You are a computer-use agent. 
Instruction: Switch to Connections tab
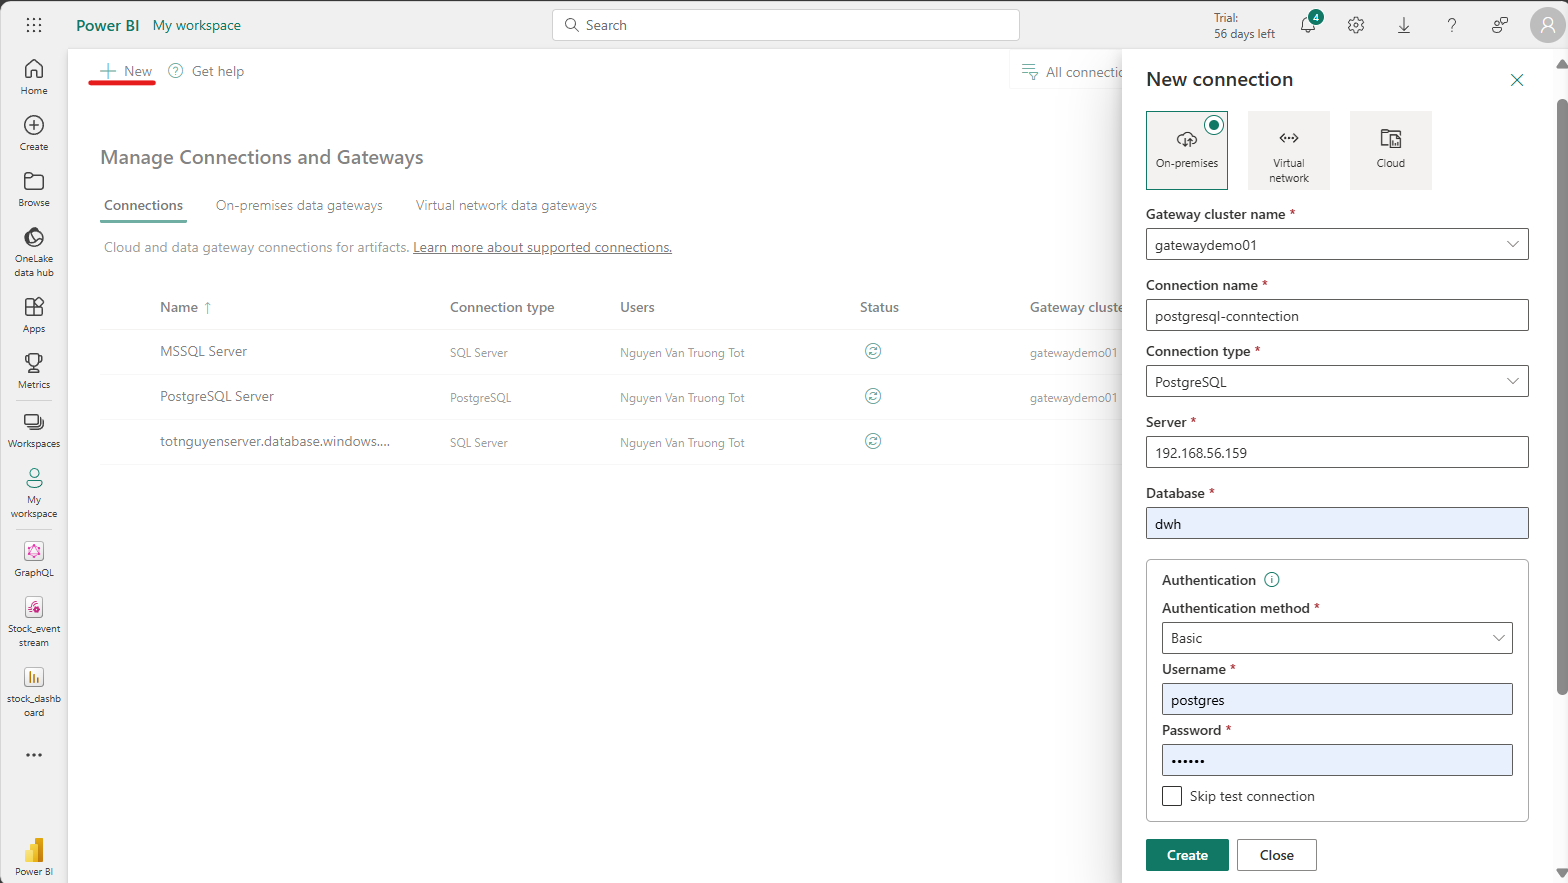144,206
